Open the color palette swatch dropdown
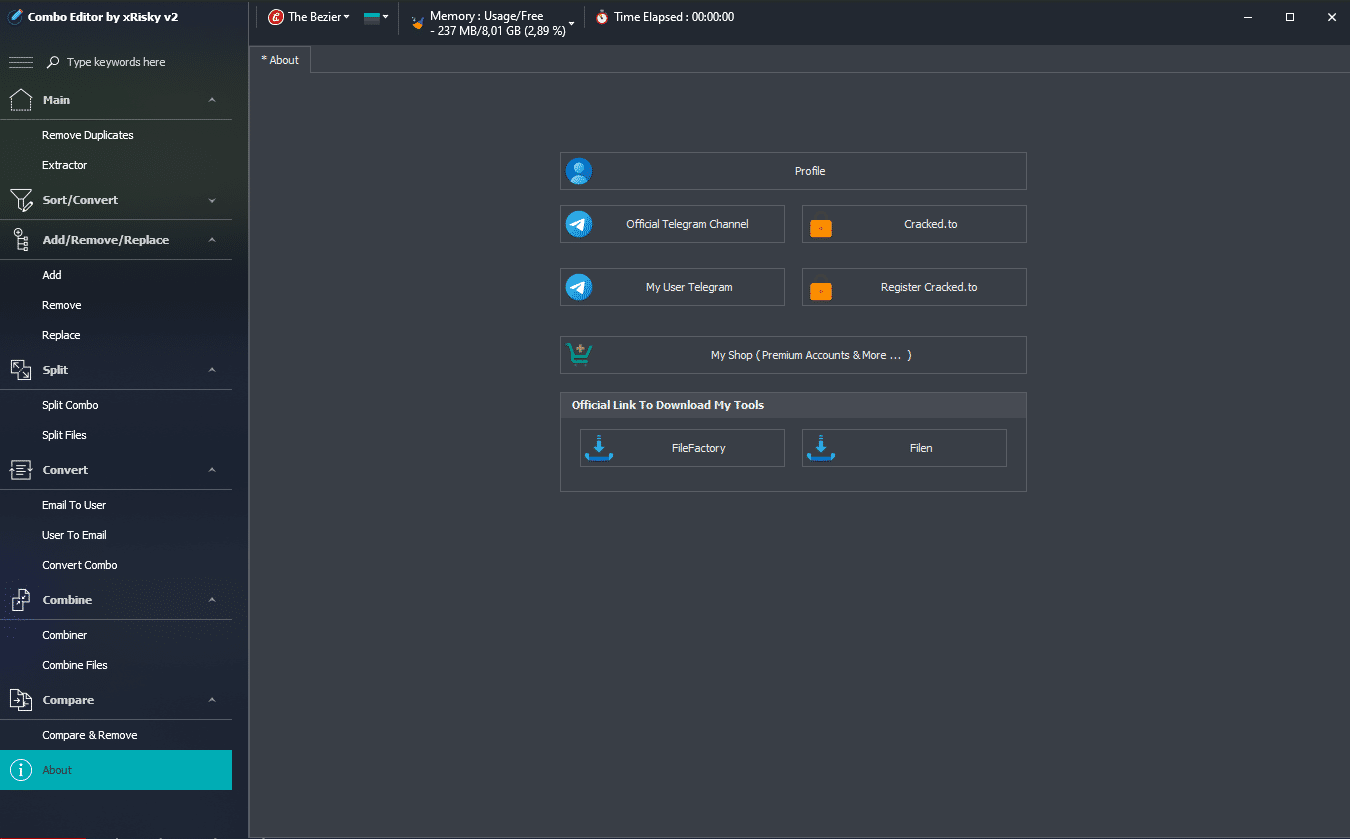The width and height of the screenshot is (1350, 839). tap(377, 17)
